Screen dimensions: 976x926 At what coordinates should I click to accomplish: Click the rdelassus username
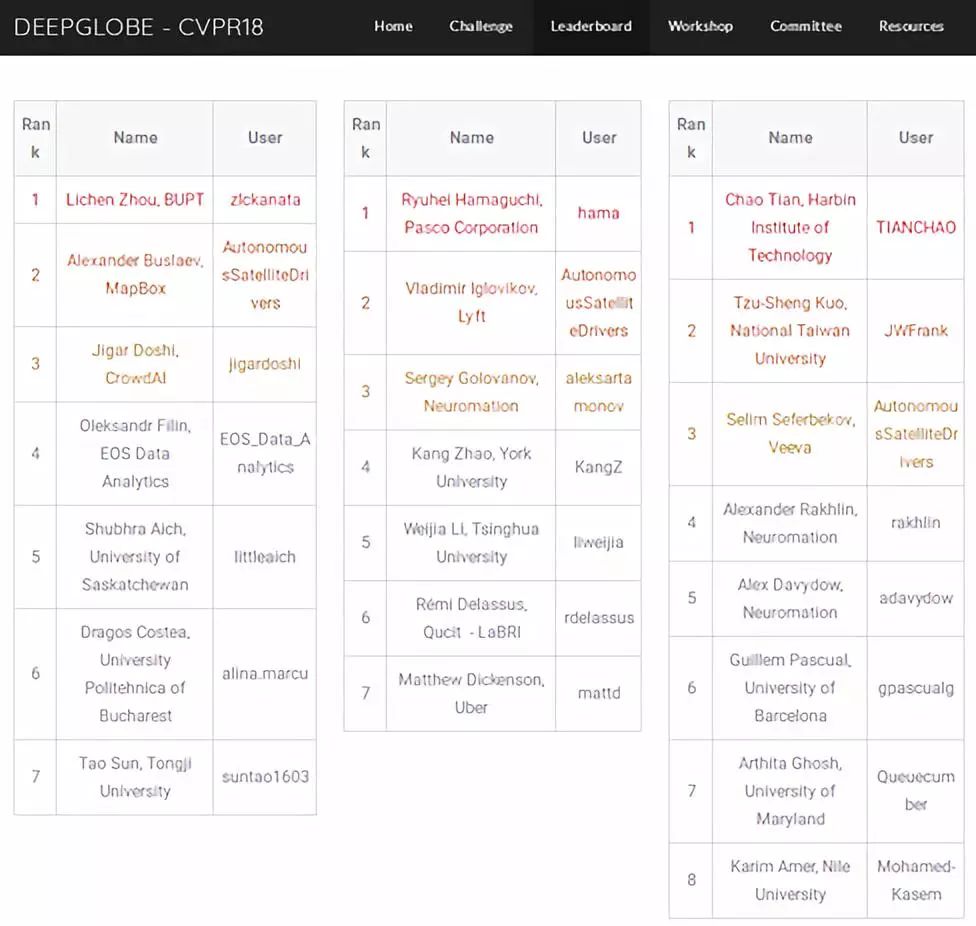pyautogui.click(x=598, y=617)
